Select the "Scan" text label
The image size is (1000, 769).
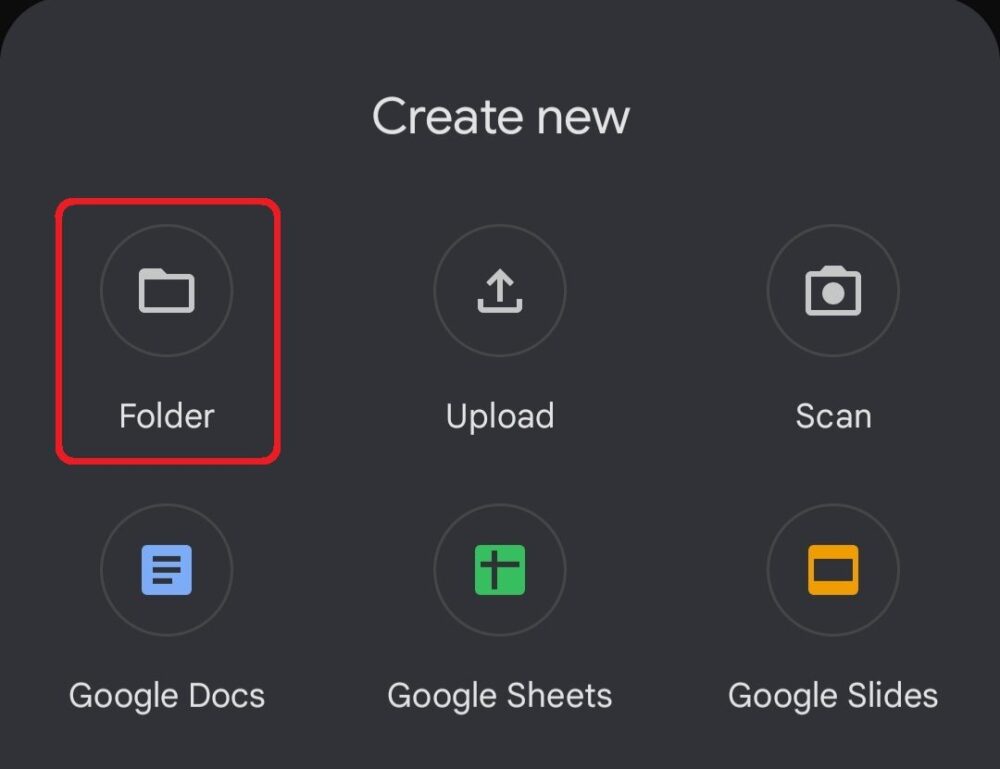[x=833, y=416]
